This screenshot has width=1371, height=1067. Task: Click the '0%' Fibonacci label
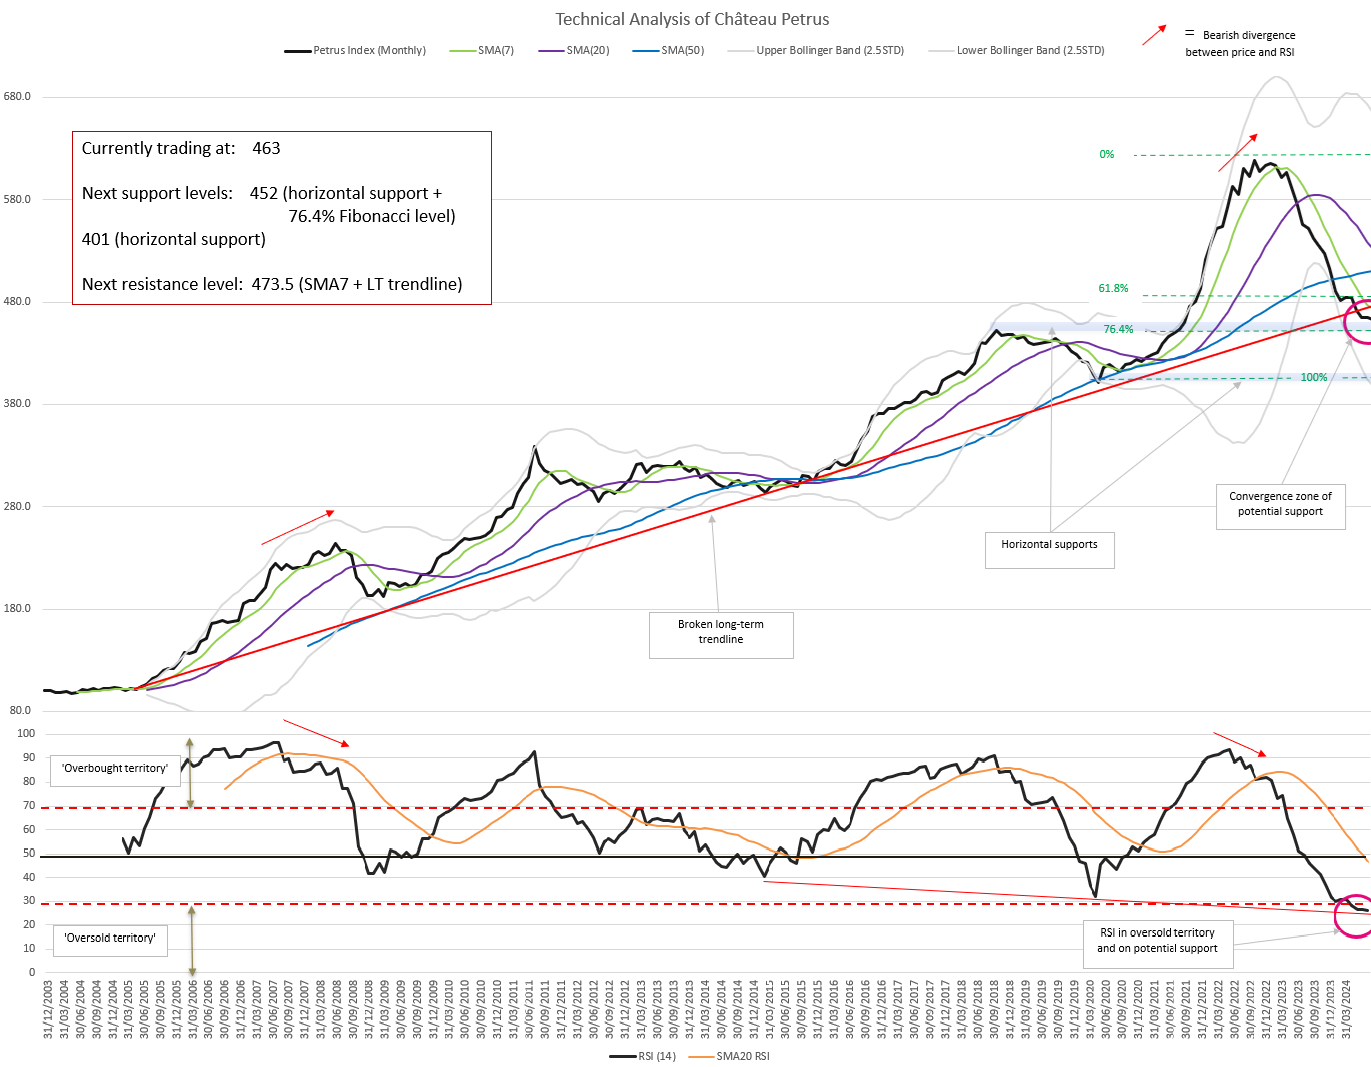1106,154
